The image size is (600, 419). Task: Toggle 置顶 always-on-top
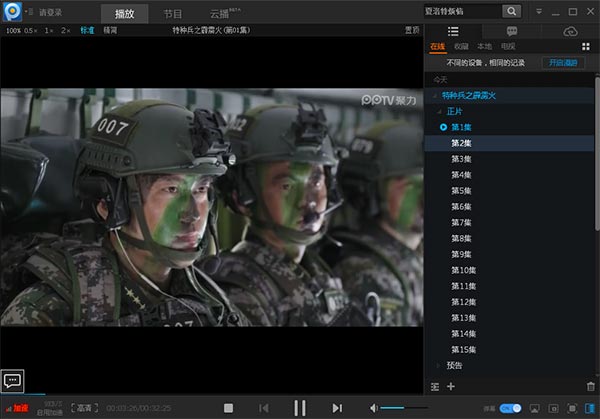click(412, 30)
